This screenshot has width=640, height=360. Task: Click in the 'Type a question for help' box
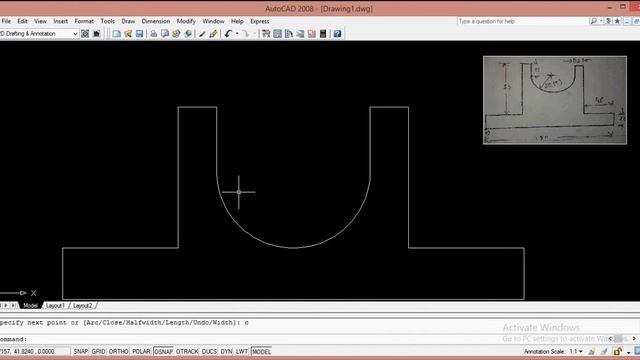[x=522, y=21]
